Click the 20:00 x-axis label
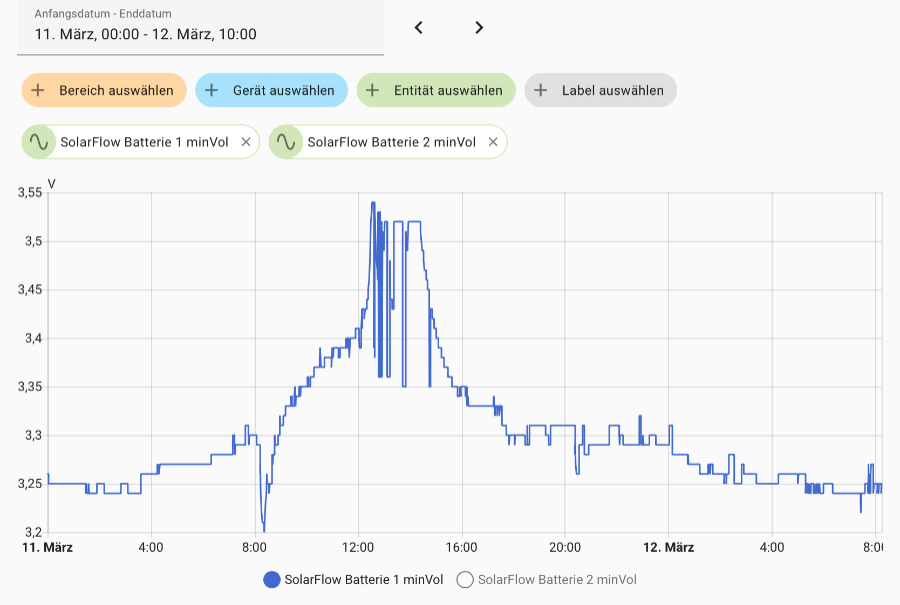Image resolution: width=900 pixels, height=605 pixels. pyautogui.click(x=565, y=548)
